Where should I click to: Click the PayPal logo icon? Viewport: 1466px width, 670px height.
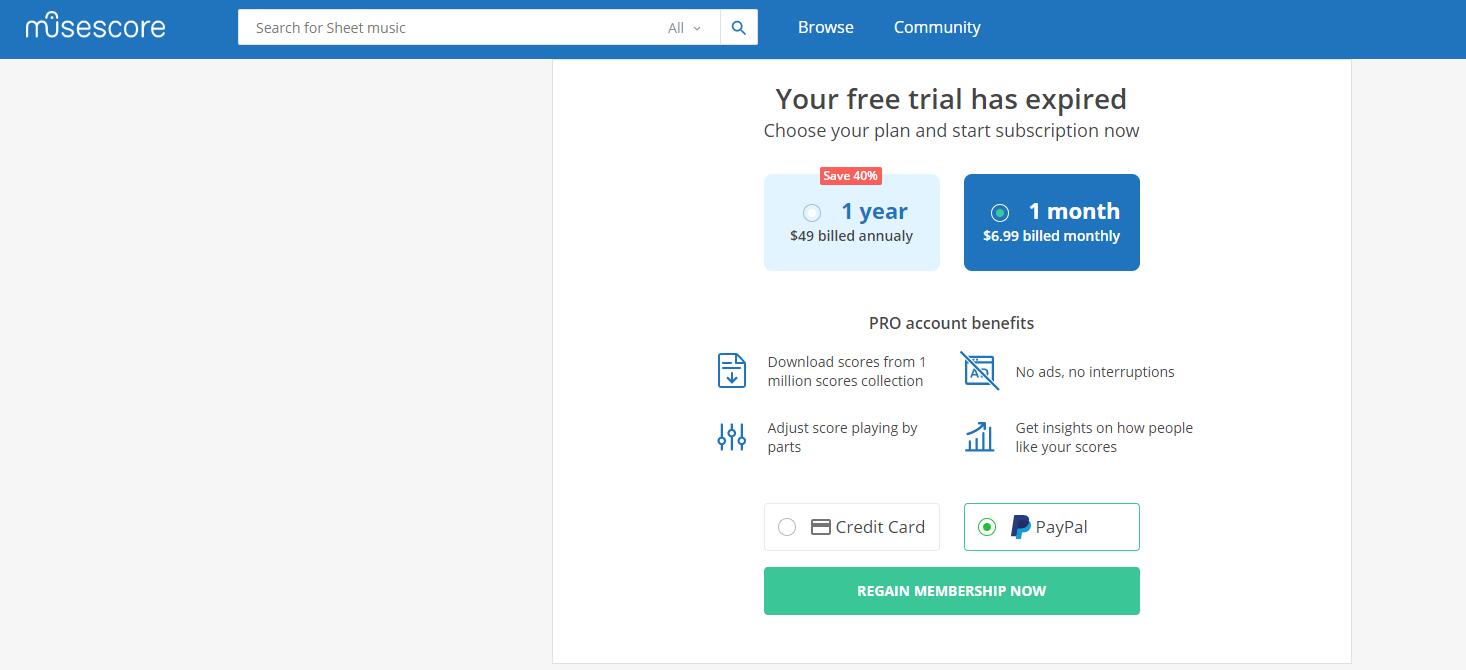click(x=1020, y=527)
